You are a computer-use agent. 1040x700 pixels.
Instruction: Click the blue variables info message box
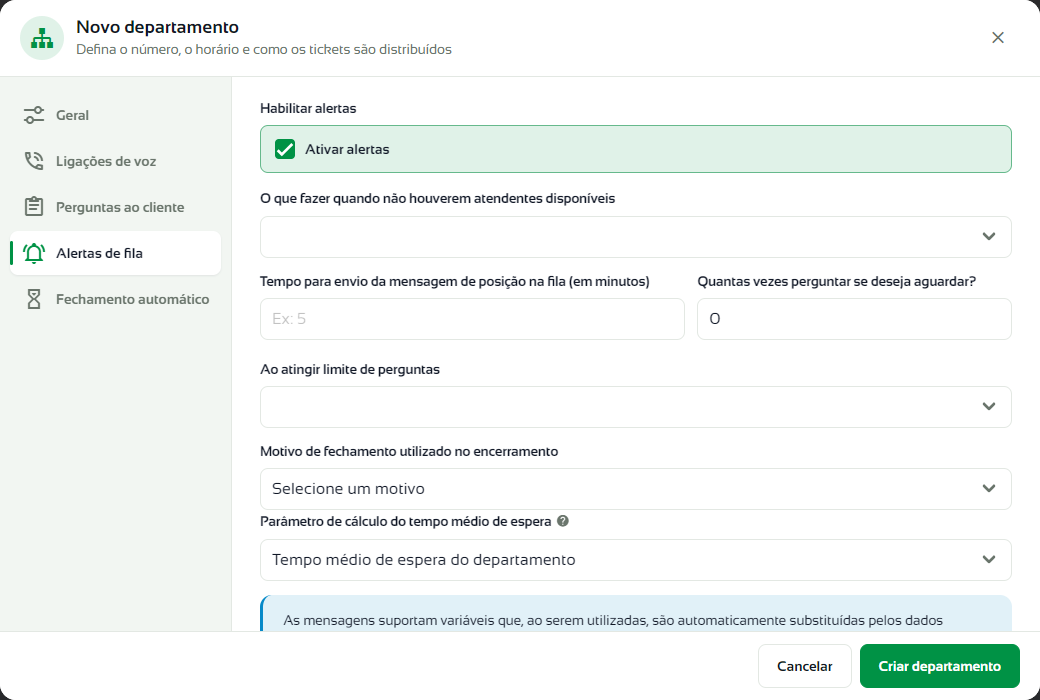tap(635, 614)
